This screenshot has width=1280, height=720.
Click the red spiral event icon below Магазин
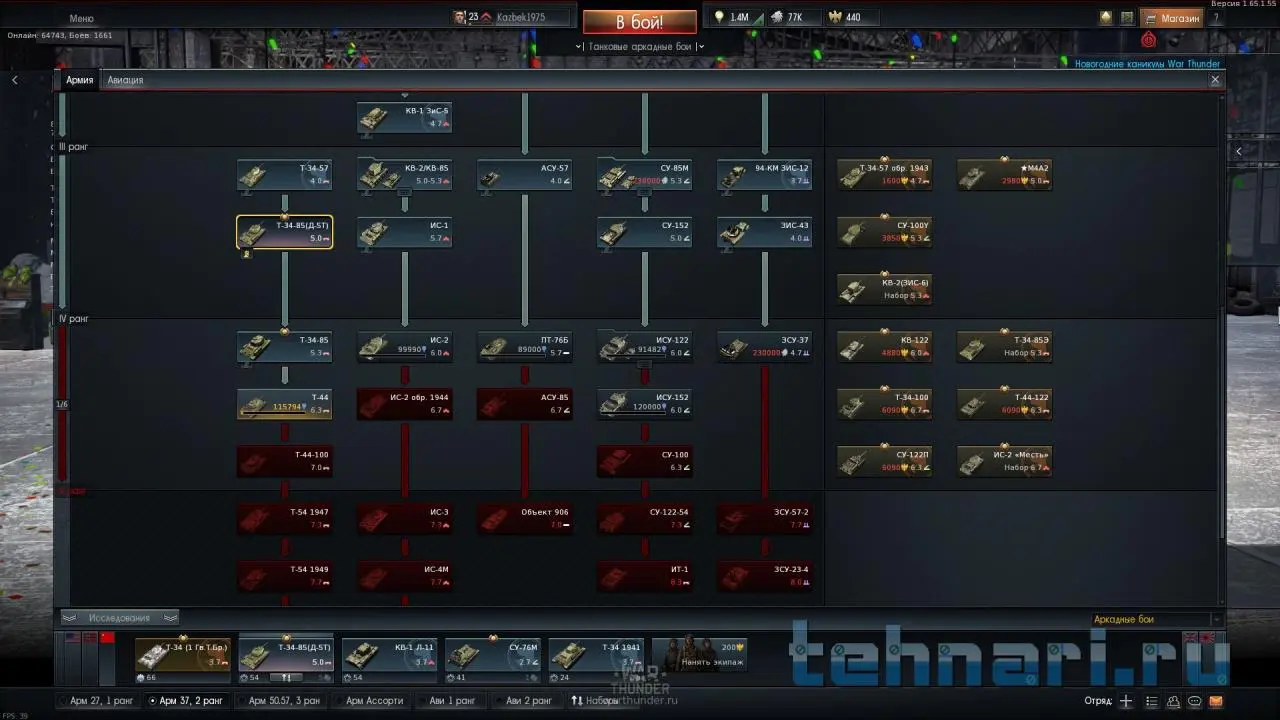coord(1149,40)
